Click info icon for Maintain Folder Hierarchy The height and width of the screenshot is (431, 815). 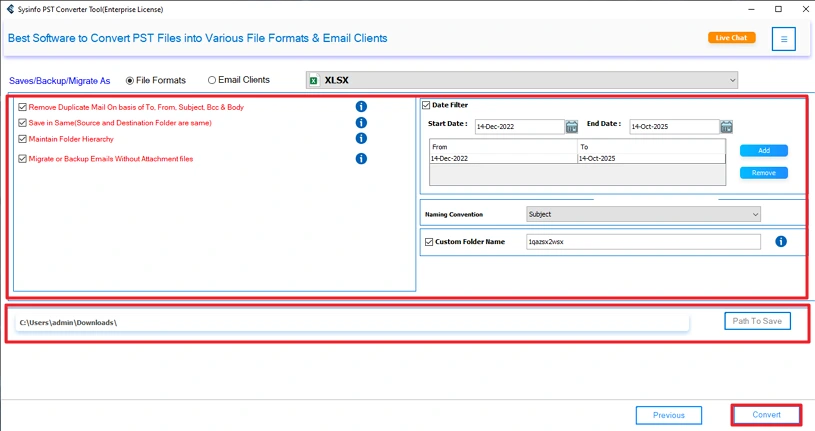pyautogui.click(x=361, y=138)
